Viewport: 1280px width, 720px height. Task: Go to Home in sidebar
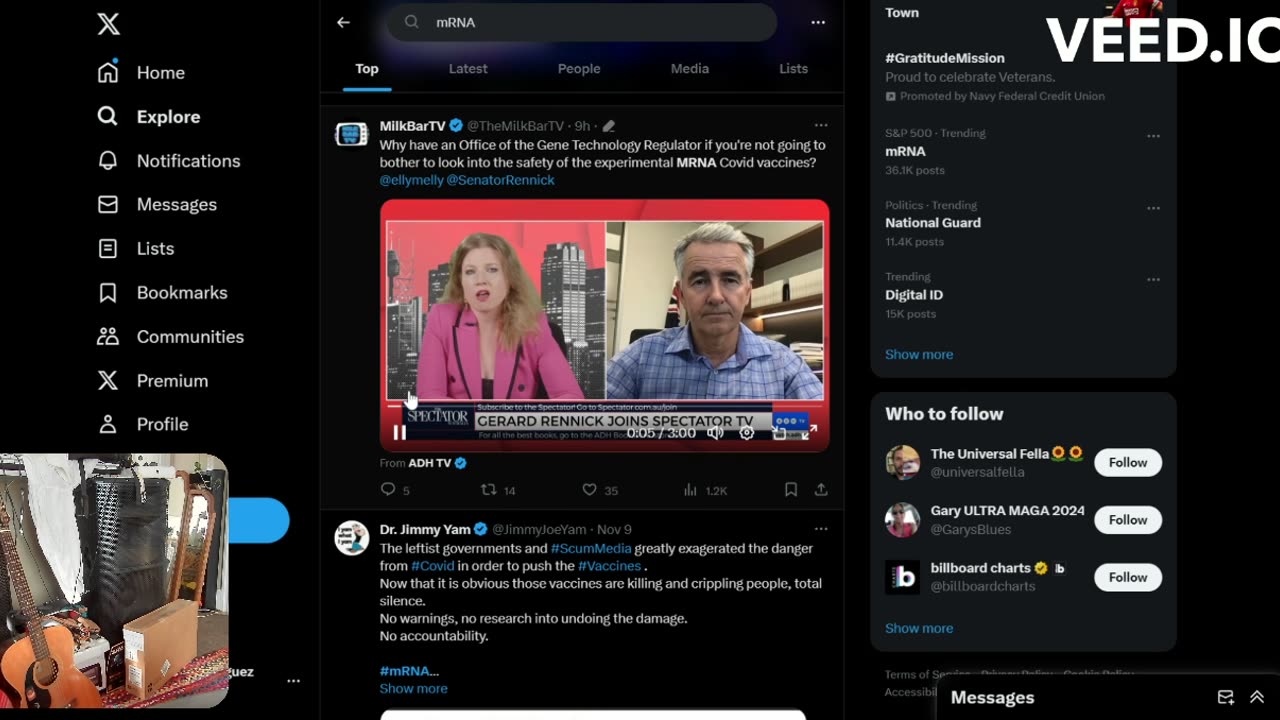[141, 72]
